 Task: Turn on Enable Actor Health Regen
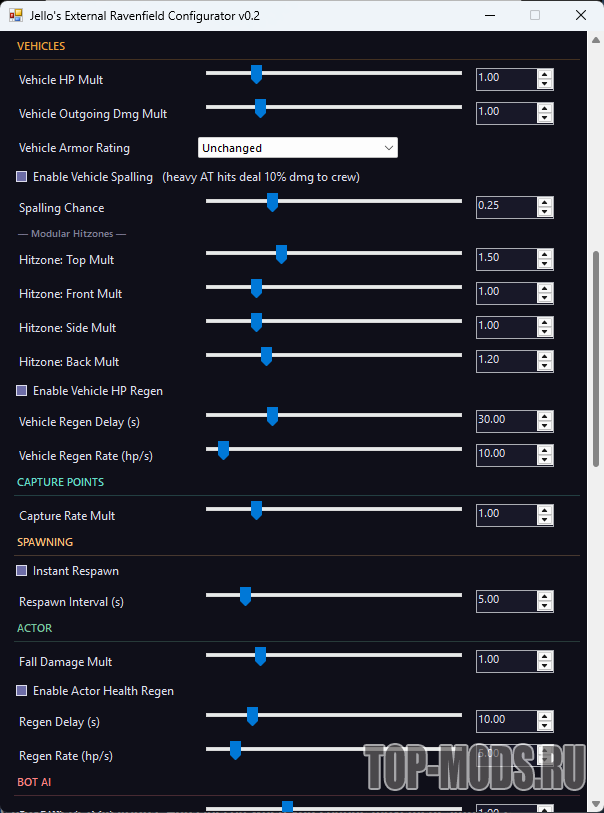click(x=22, y=691)
